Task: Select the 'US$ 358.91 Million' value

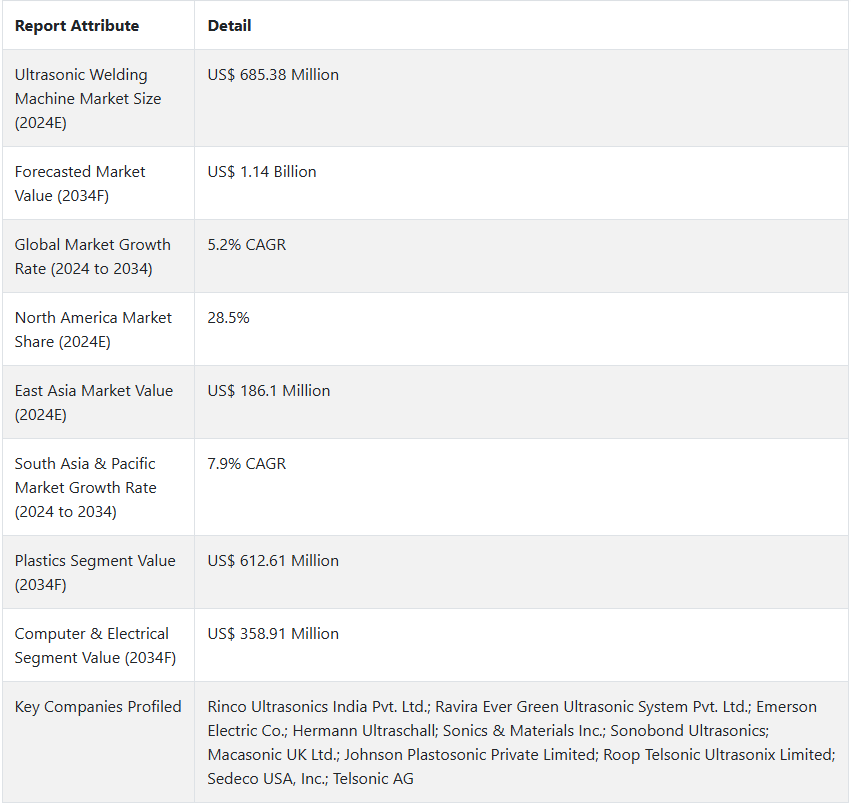Action: pyautogui.click(x=273, y=634)
